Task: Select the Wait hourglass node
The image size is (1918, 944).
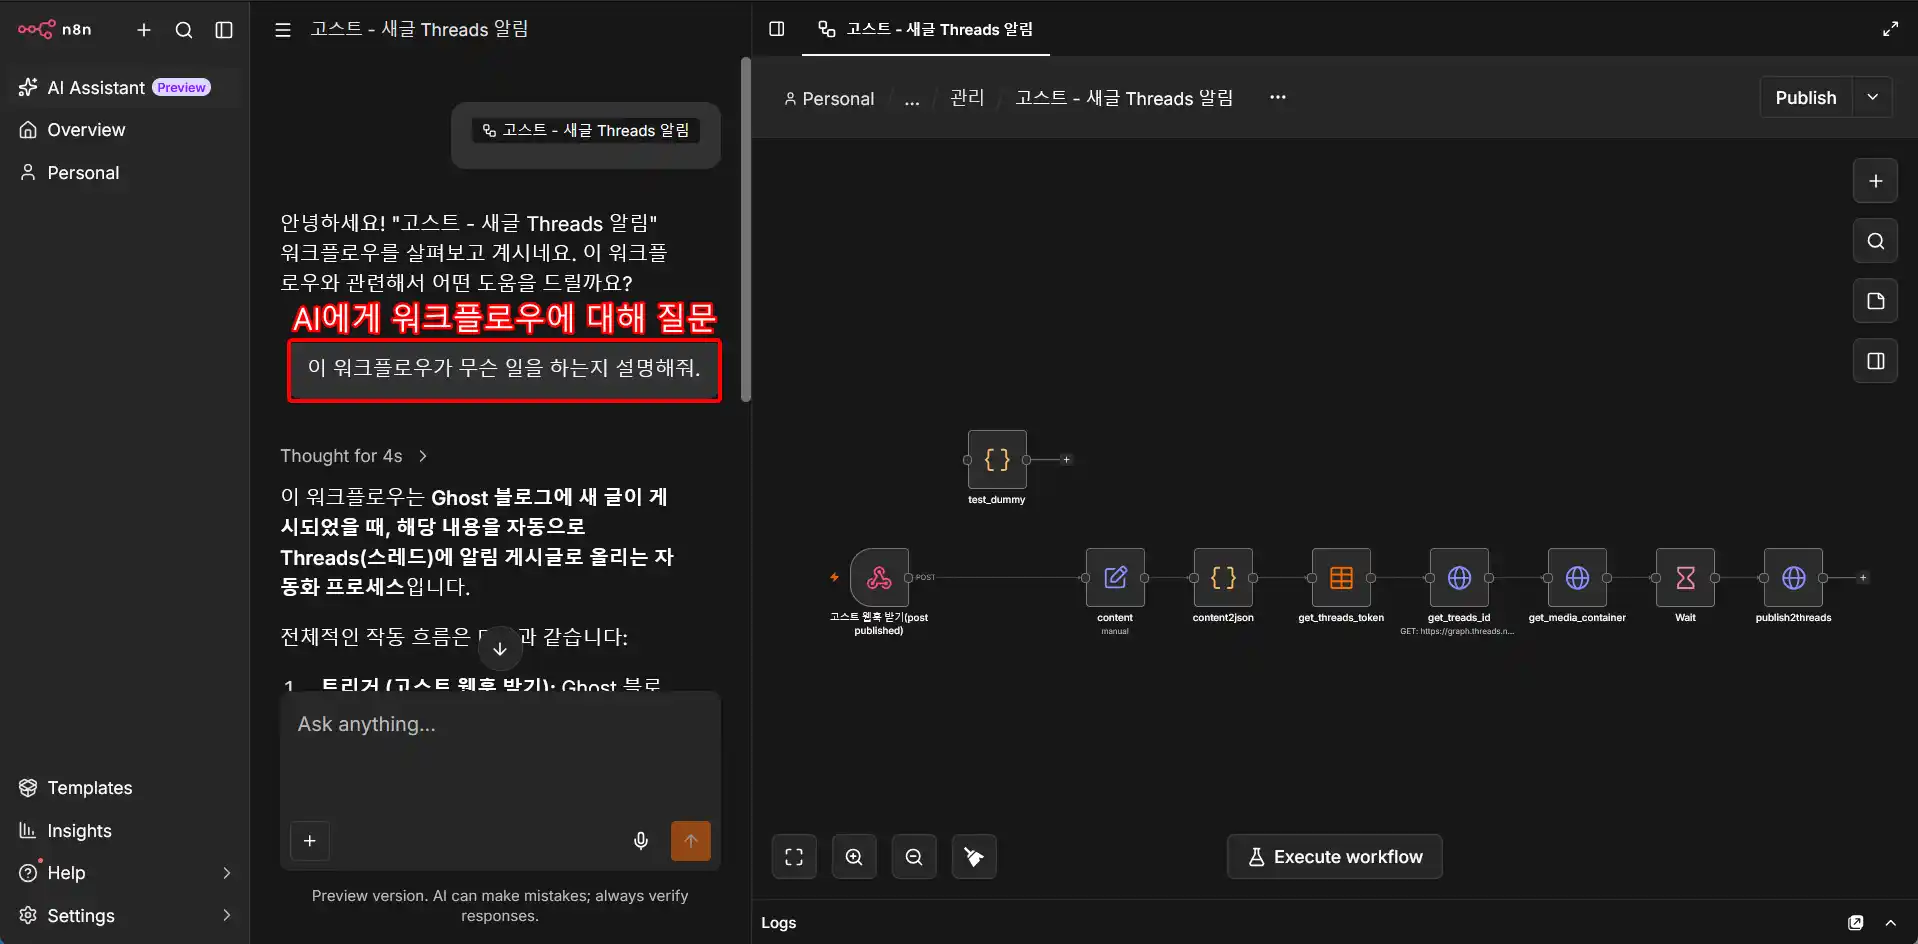Action: click(1685, 578)
